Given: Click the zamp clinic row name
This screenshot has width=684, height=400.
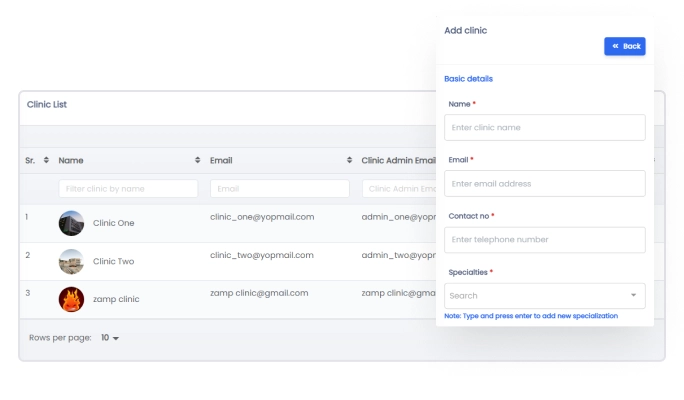Looking at the screenshot, I should coord(116,299).
